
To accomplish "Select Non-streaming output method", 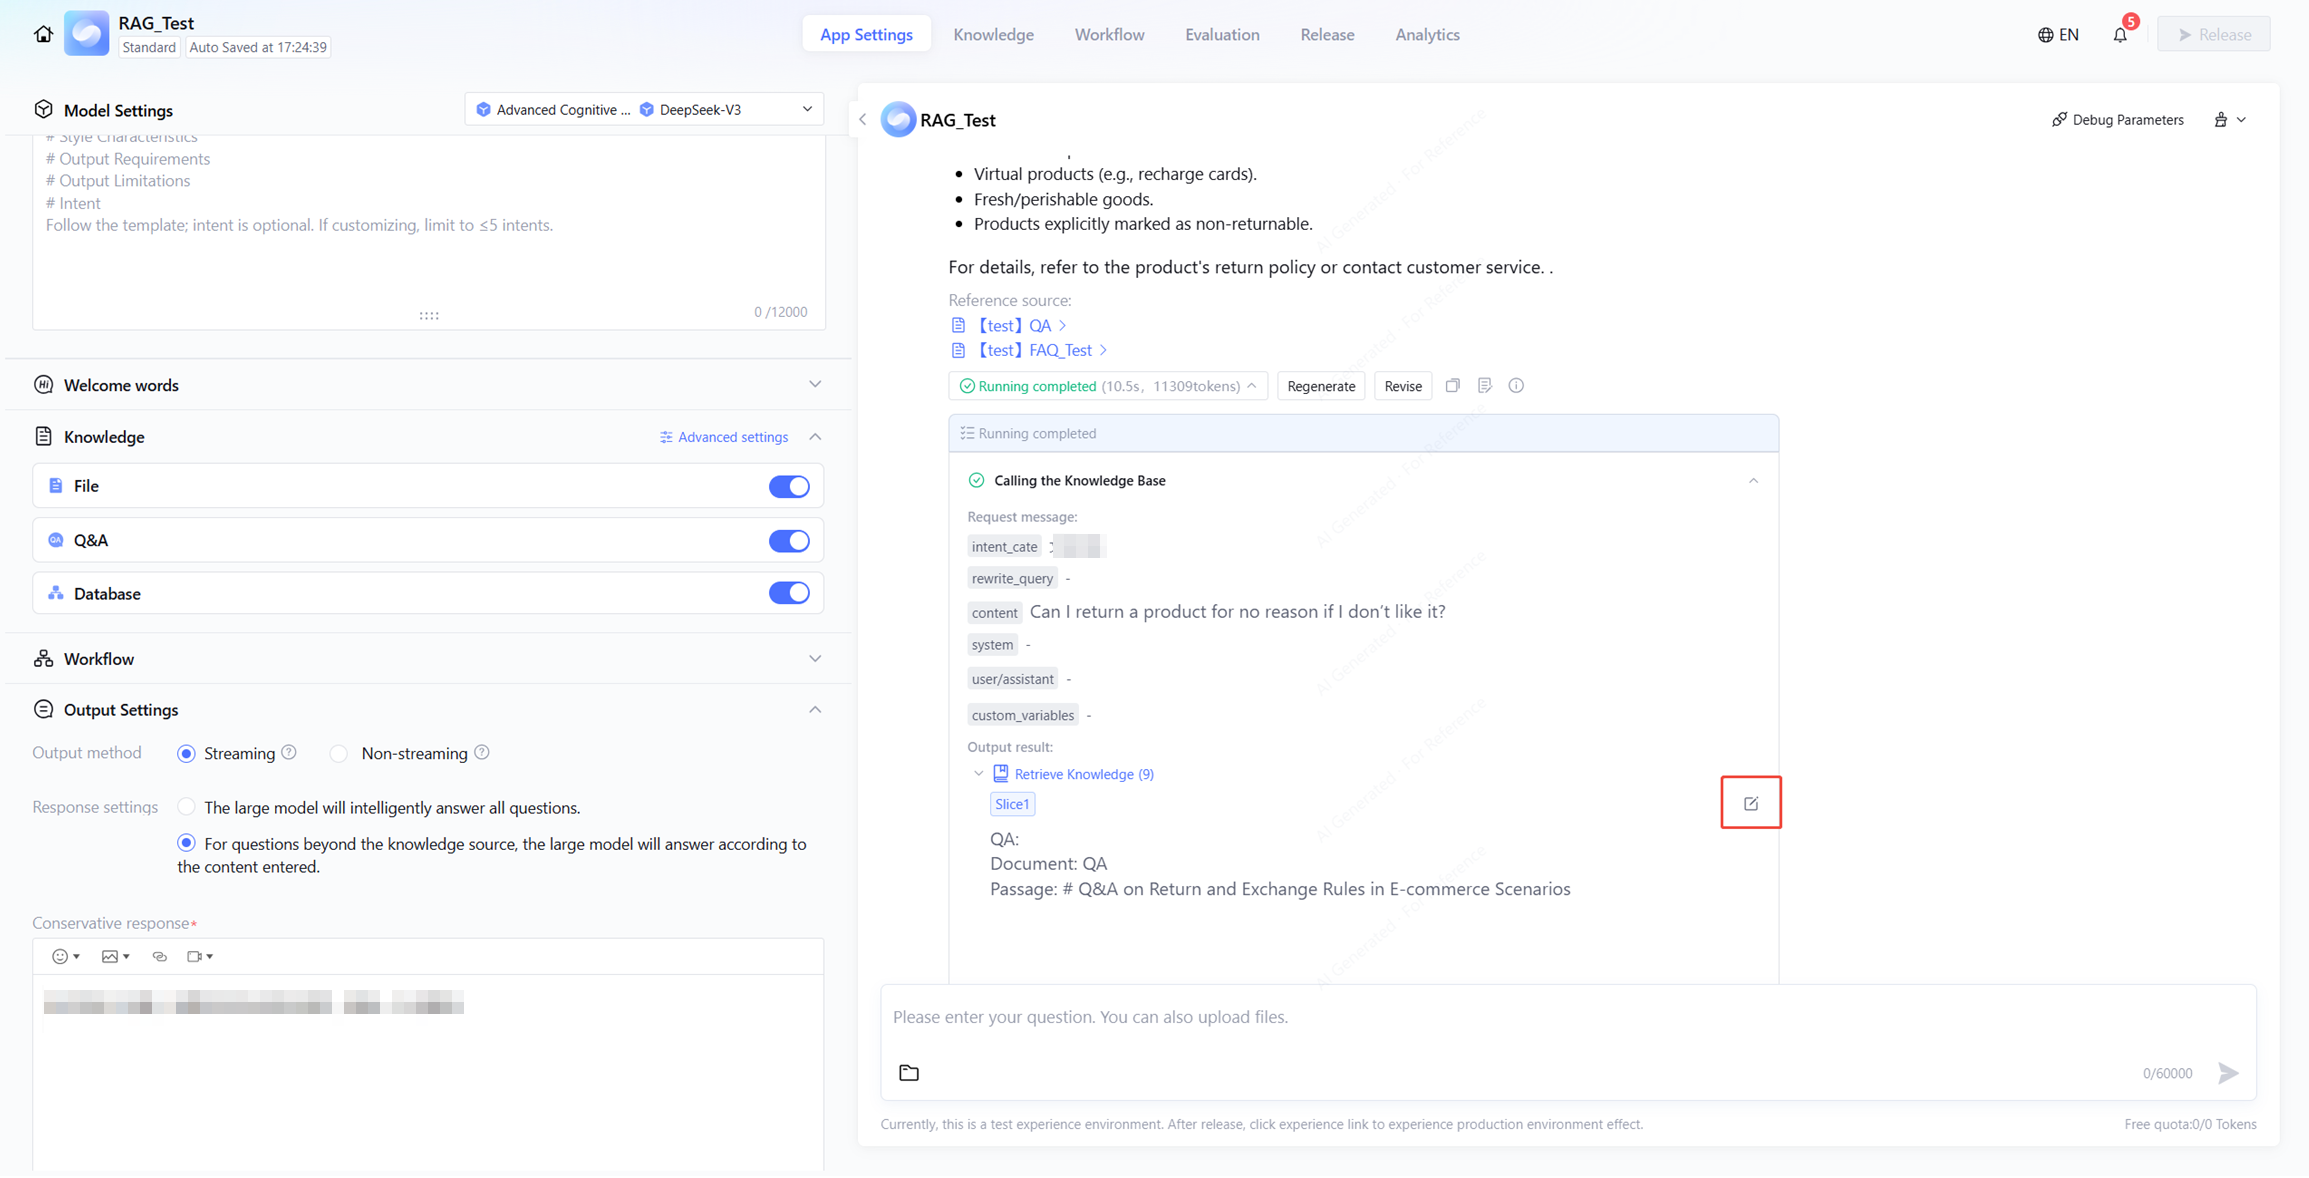I will tap(340, 754).
